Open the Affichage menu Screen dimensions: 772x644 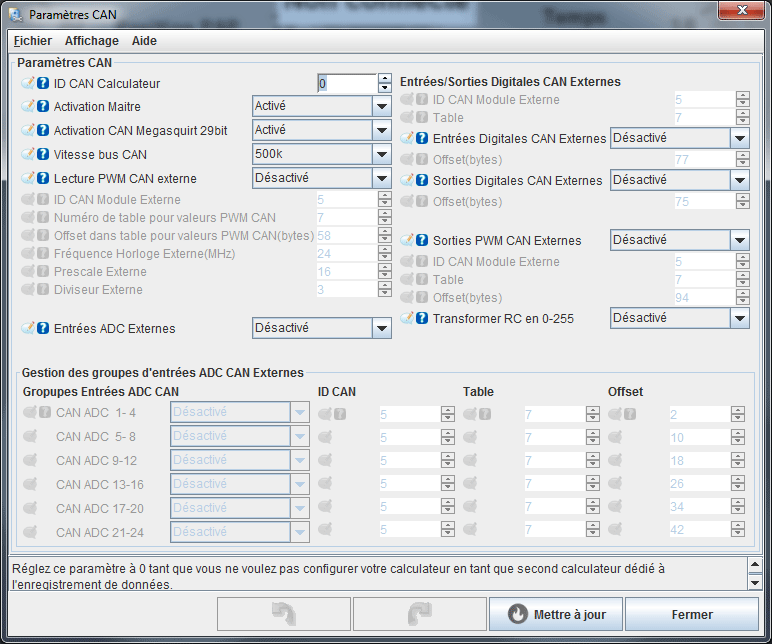(x=92, y=41)
